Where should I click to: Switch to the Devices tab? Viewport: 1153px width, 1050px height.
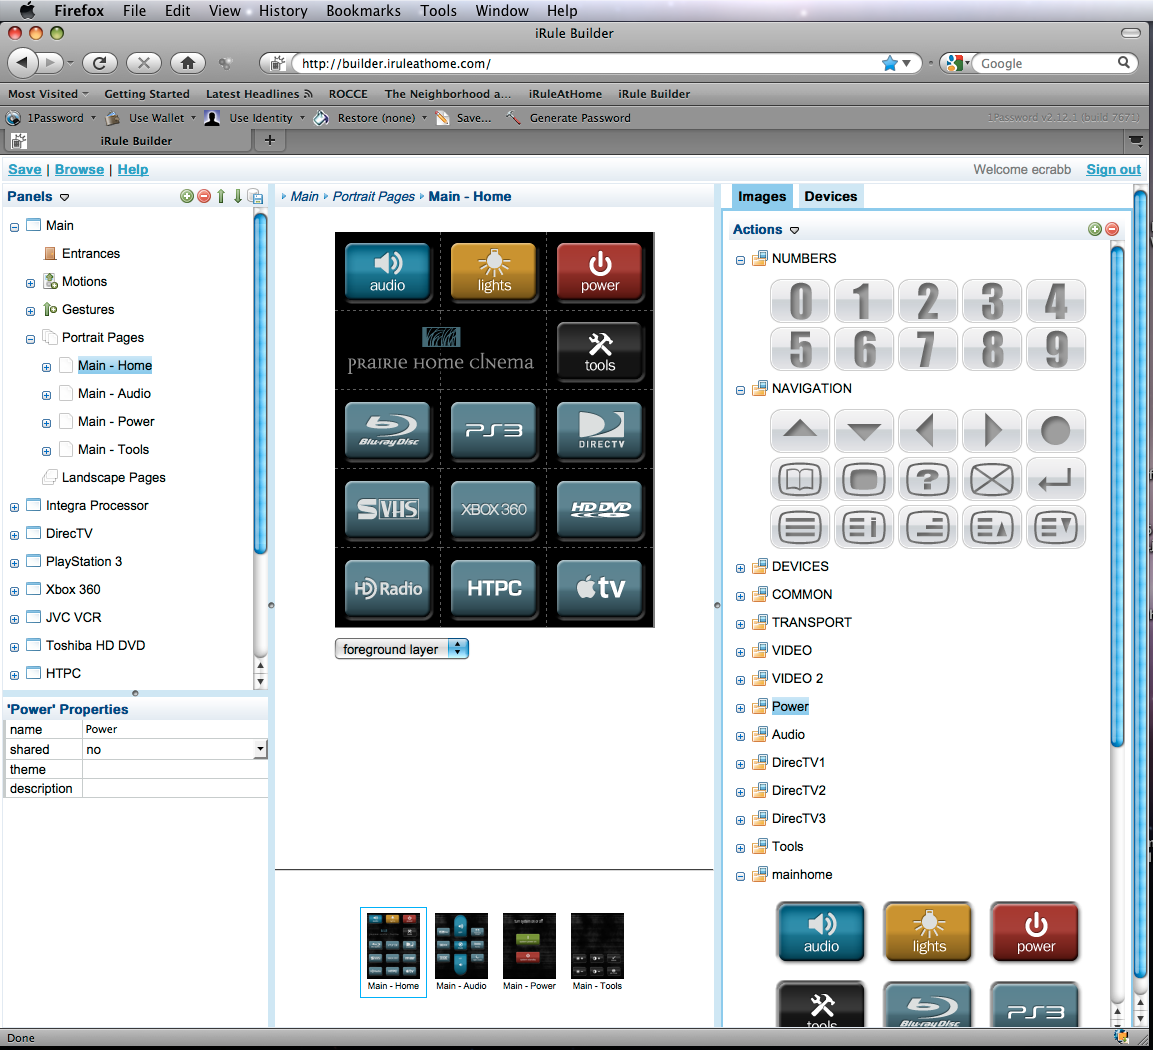coord(830,196)
